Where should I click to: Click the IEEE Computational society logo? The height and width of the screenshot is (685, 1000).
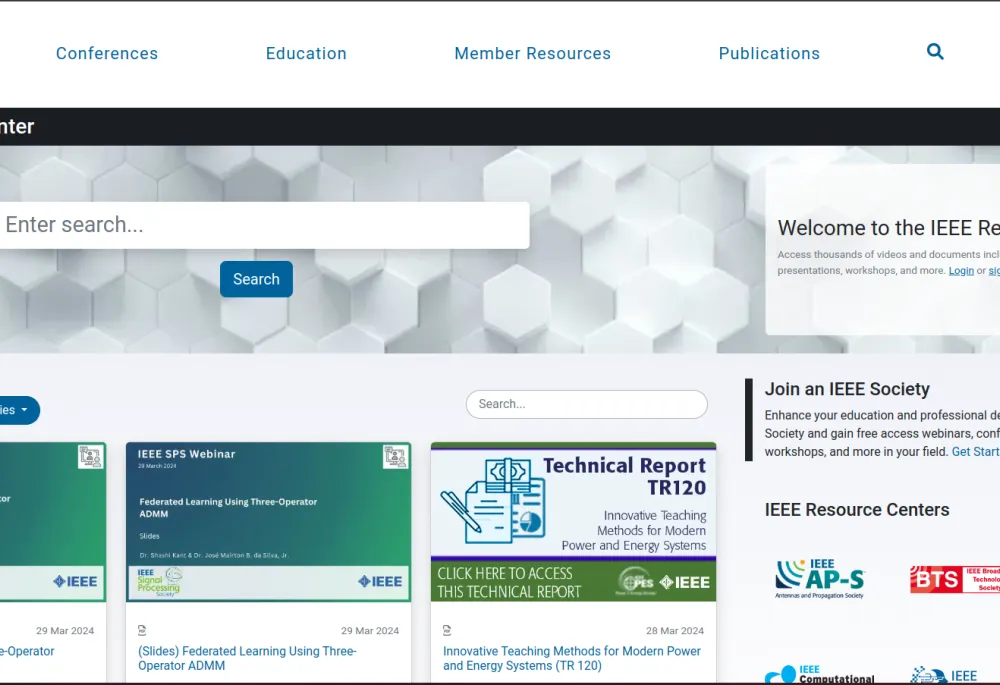[x=820, y=674]
